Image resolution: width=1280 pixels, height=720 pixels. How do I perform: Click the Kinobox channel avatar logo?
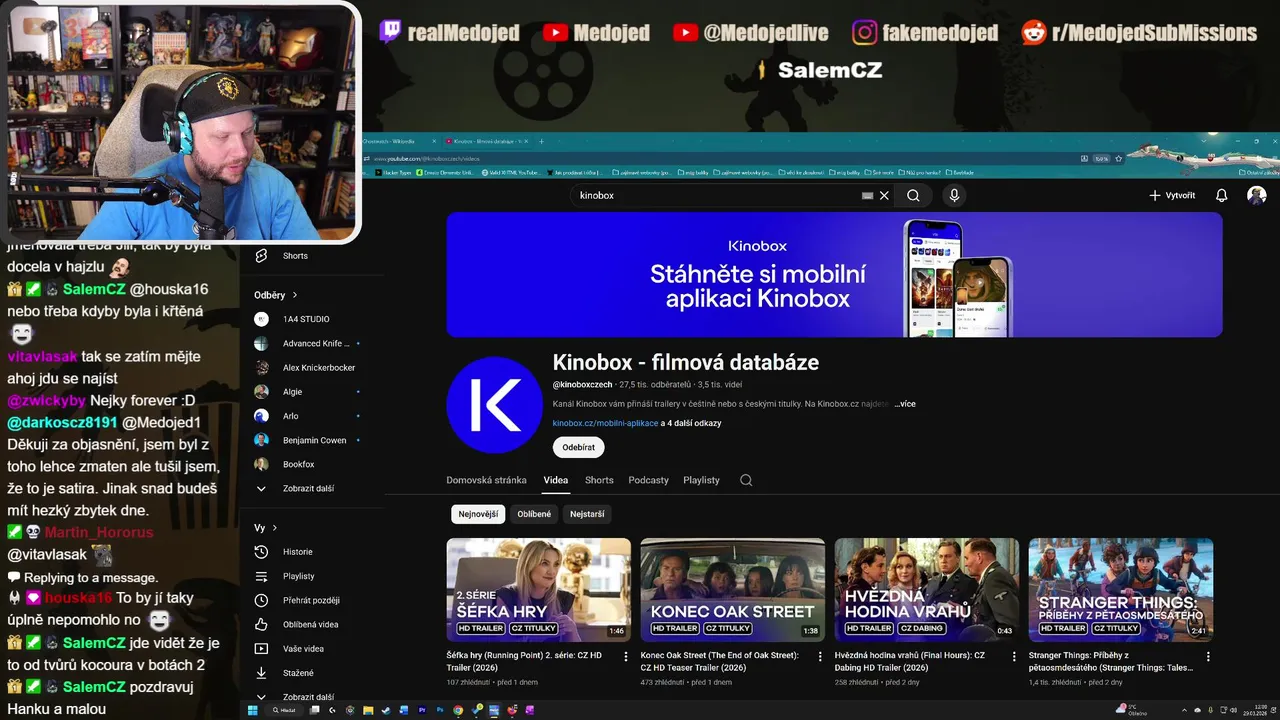495,405
